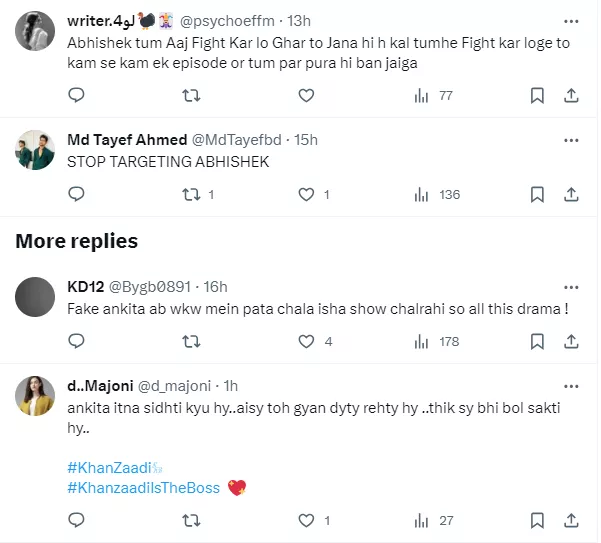Viewport: 601px width, 543px height.
Task: Open more options on d..Majoni's tweet
Action: (x=571, y=385)
